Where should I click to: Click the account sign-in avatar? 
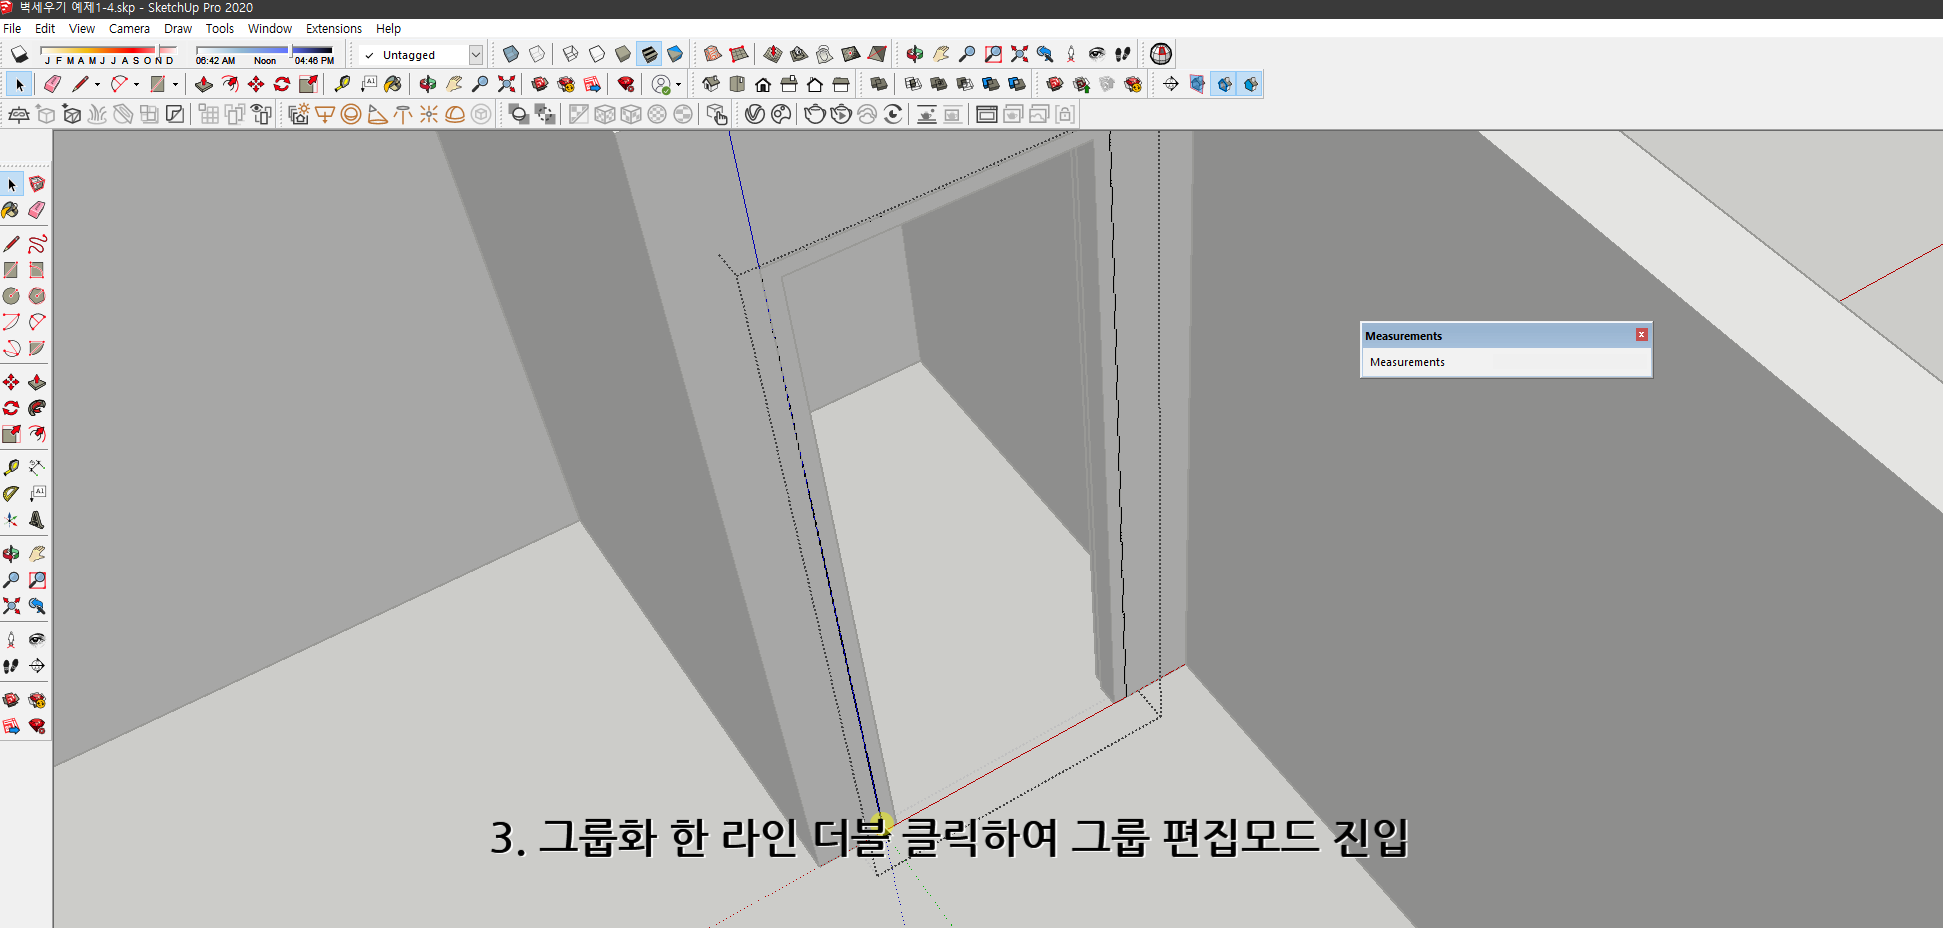click(x=662, y=84)
